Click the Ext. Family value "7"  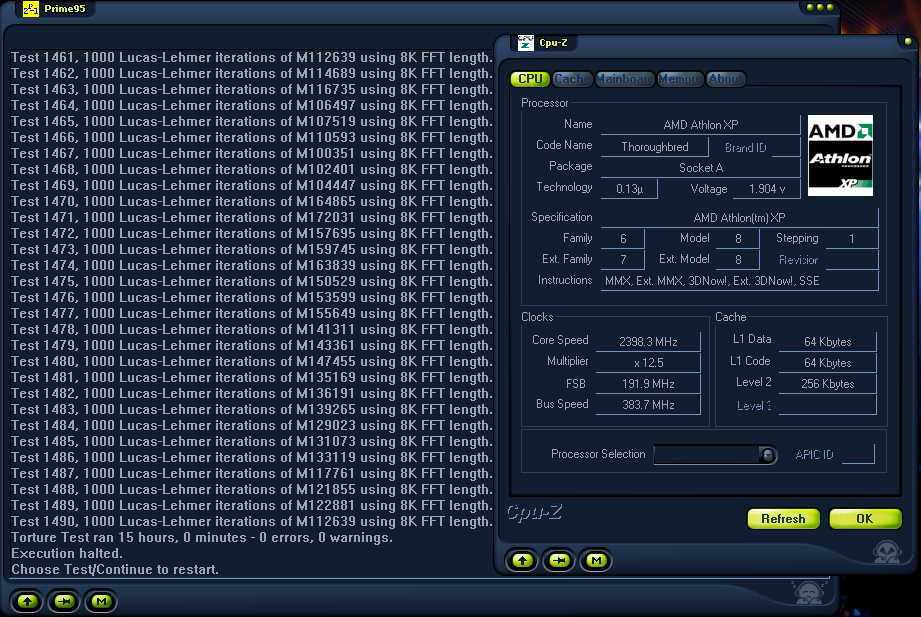point(623,260)
